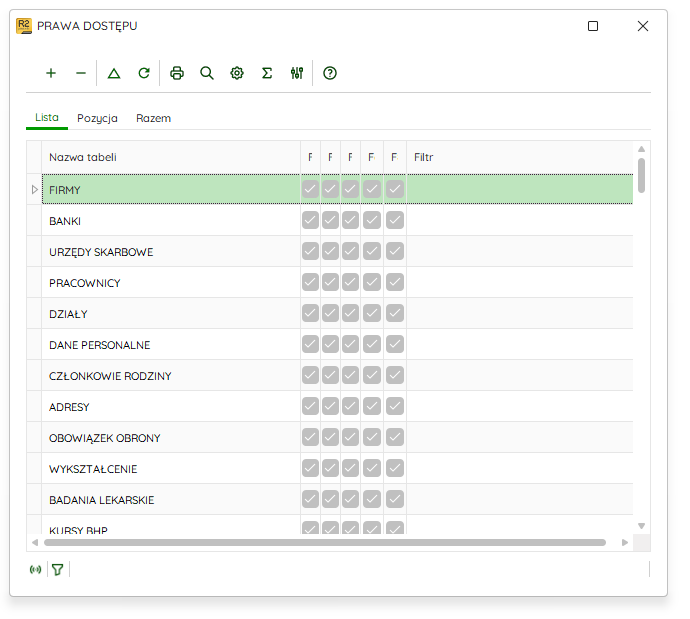Open the Razem tab
Image resolution: width=690 pixels, height=619 pixels.
[x=154, y=118]
